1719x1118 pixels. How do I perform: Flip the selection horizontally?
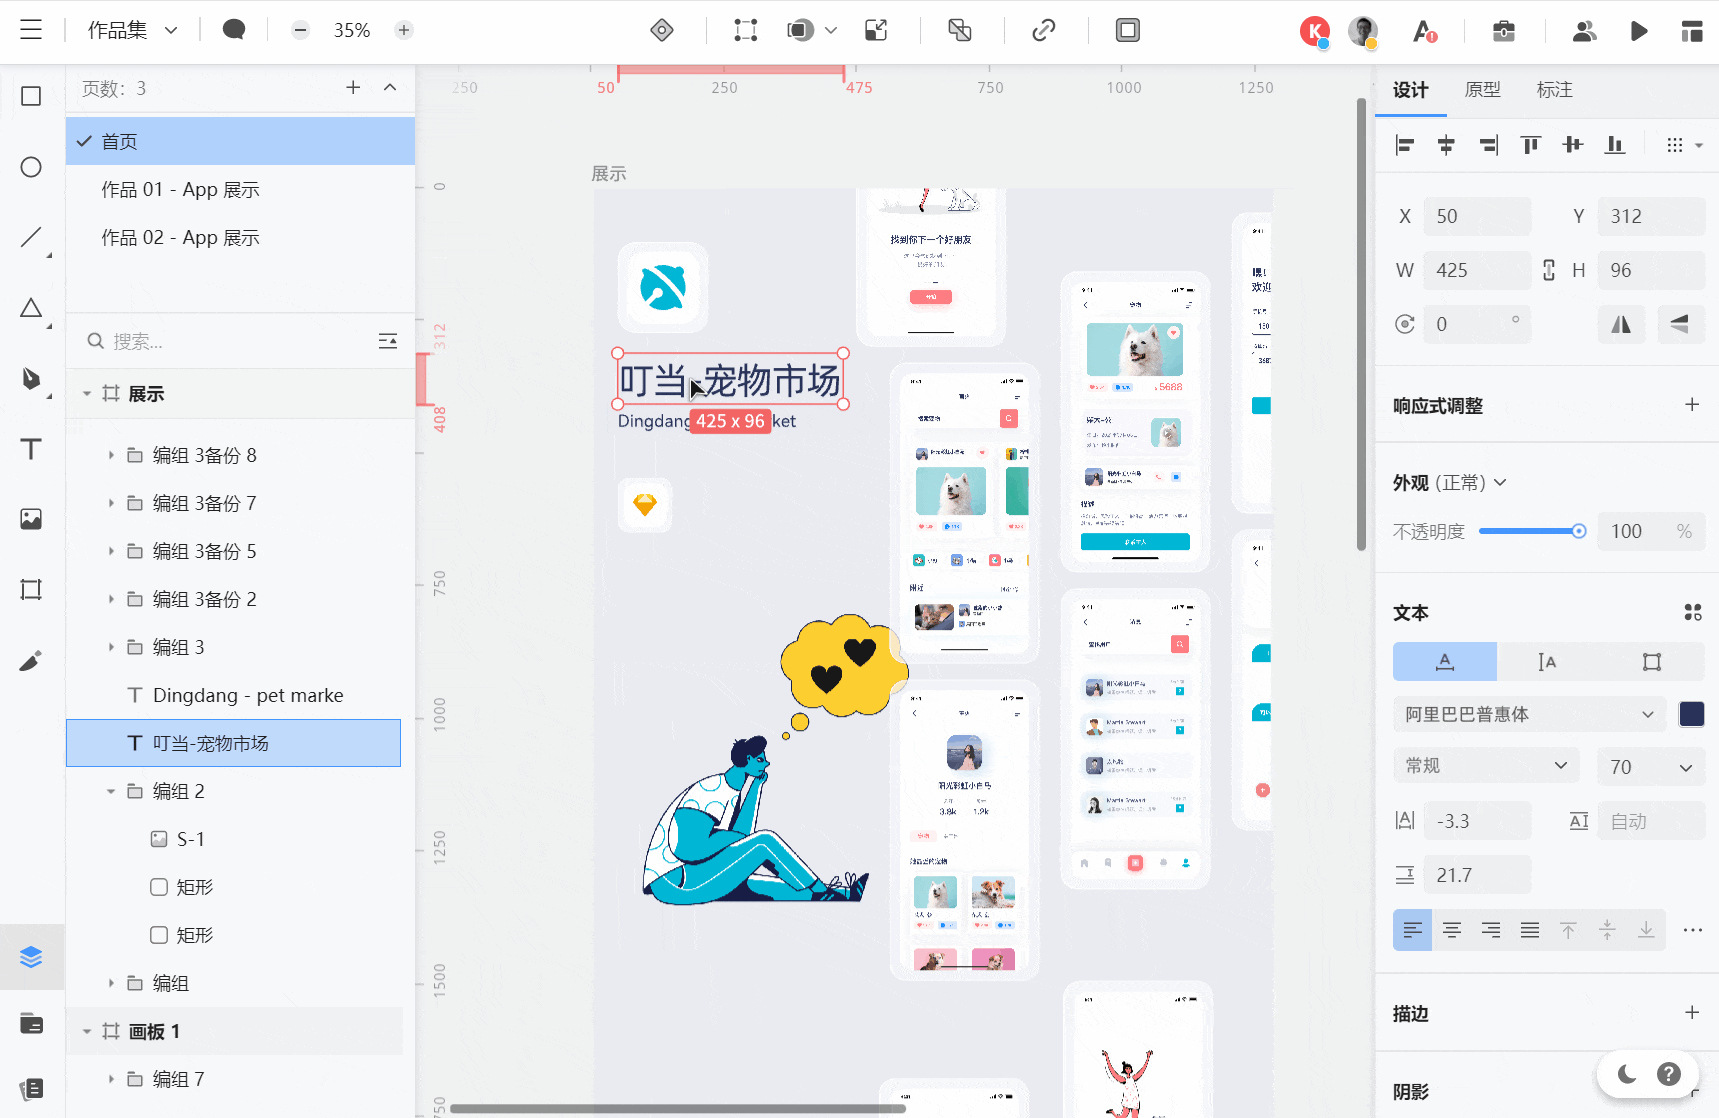pyautogui.click(x=1620, y=324)
